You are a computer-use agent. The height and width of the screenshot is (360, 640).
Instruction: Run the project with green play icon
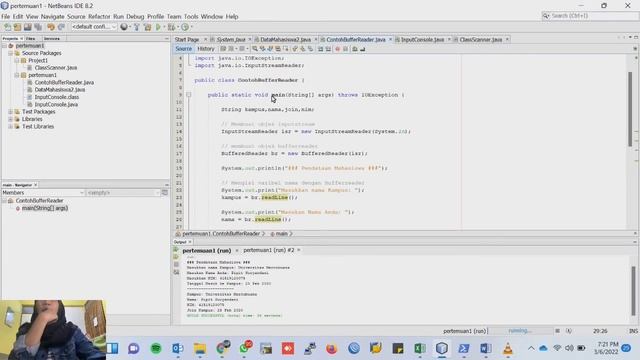(x=158, y=27)
